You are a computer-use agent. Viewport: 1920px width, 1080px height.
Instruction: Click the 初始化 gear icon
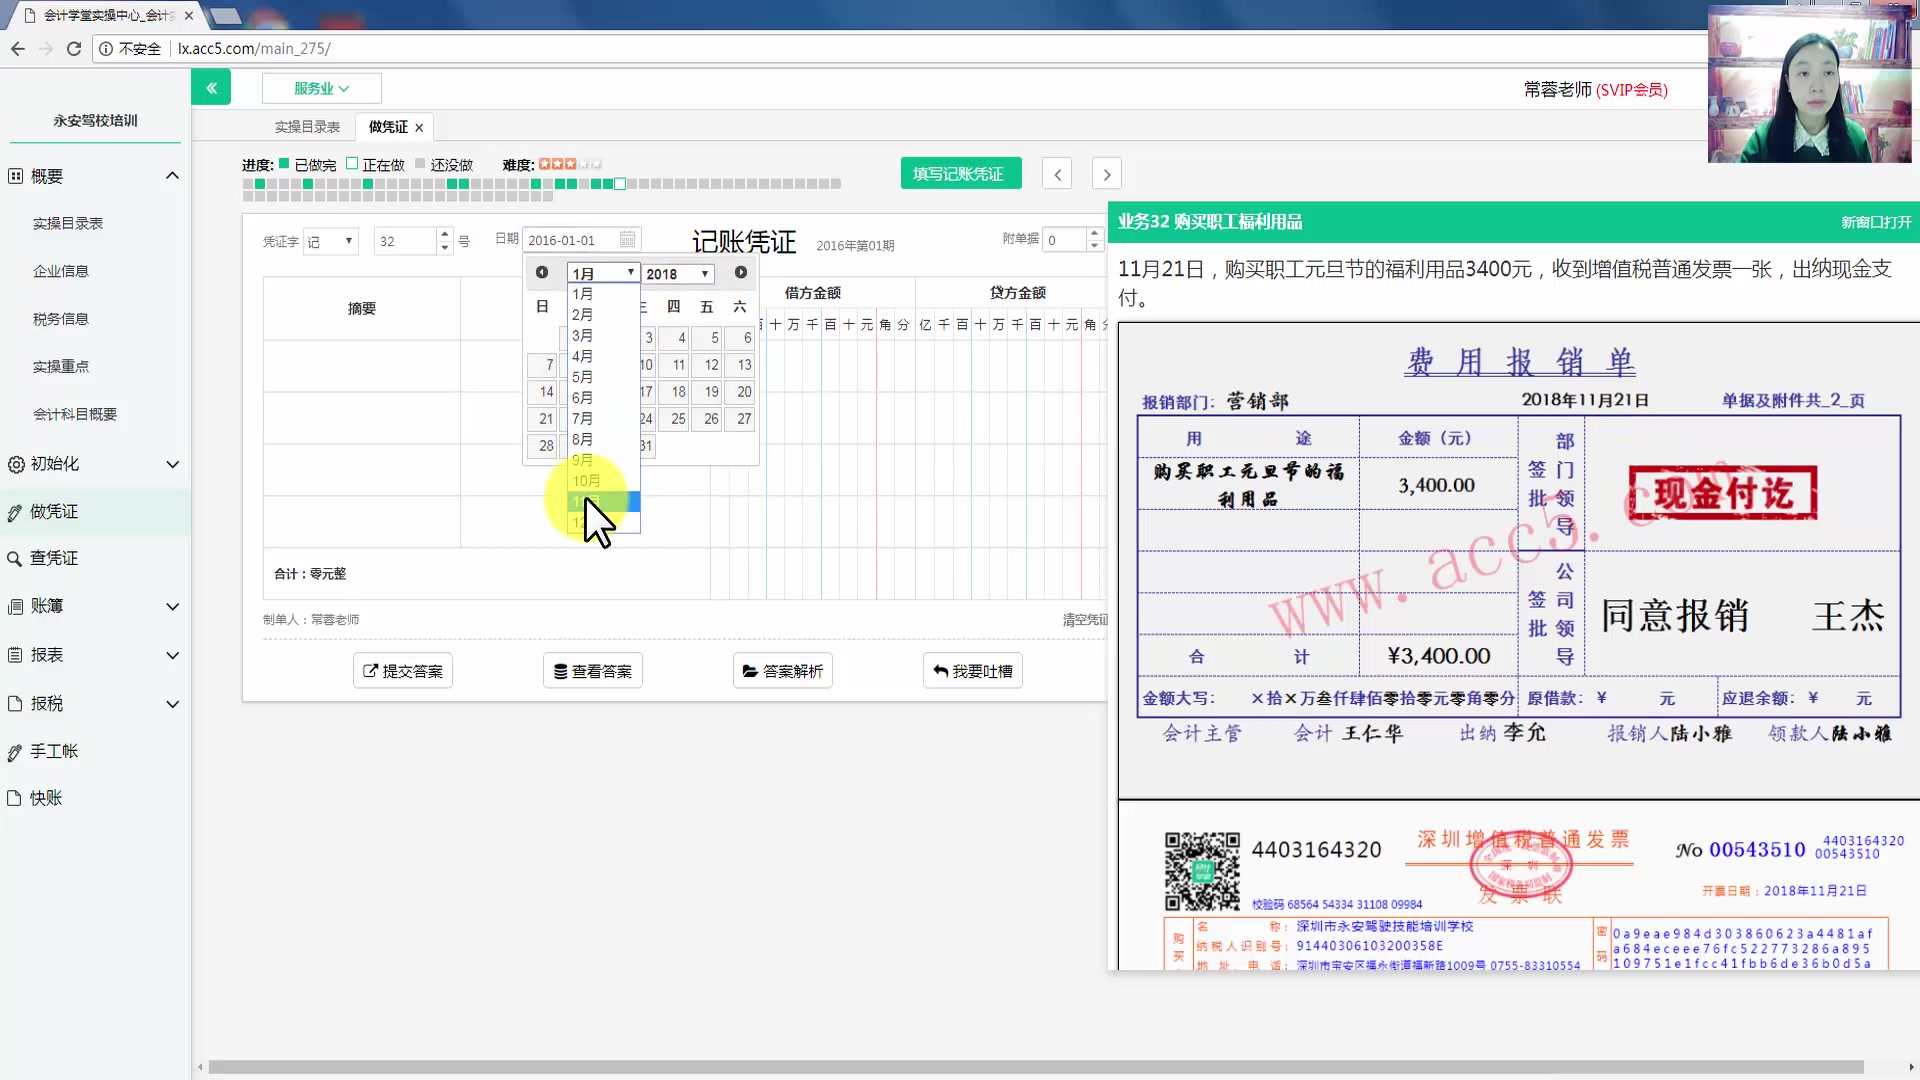[x=15, y=463]
